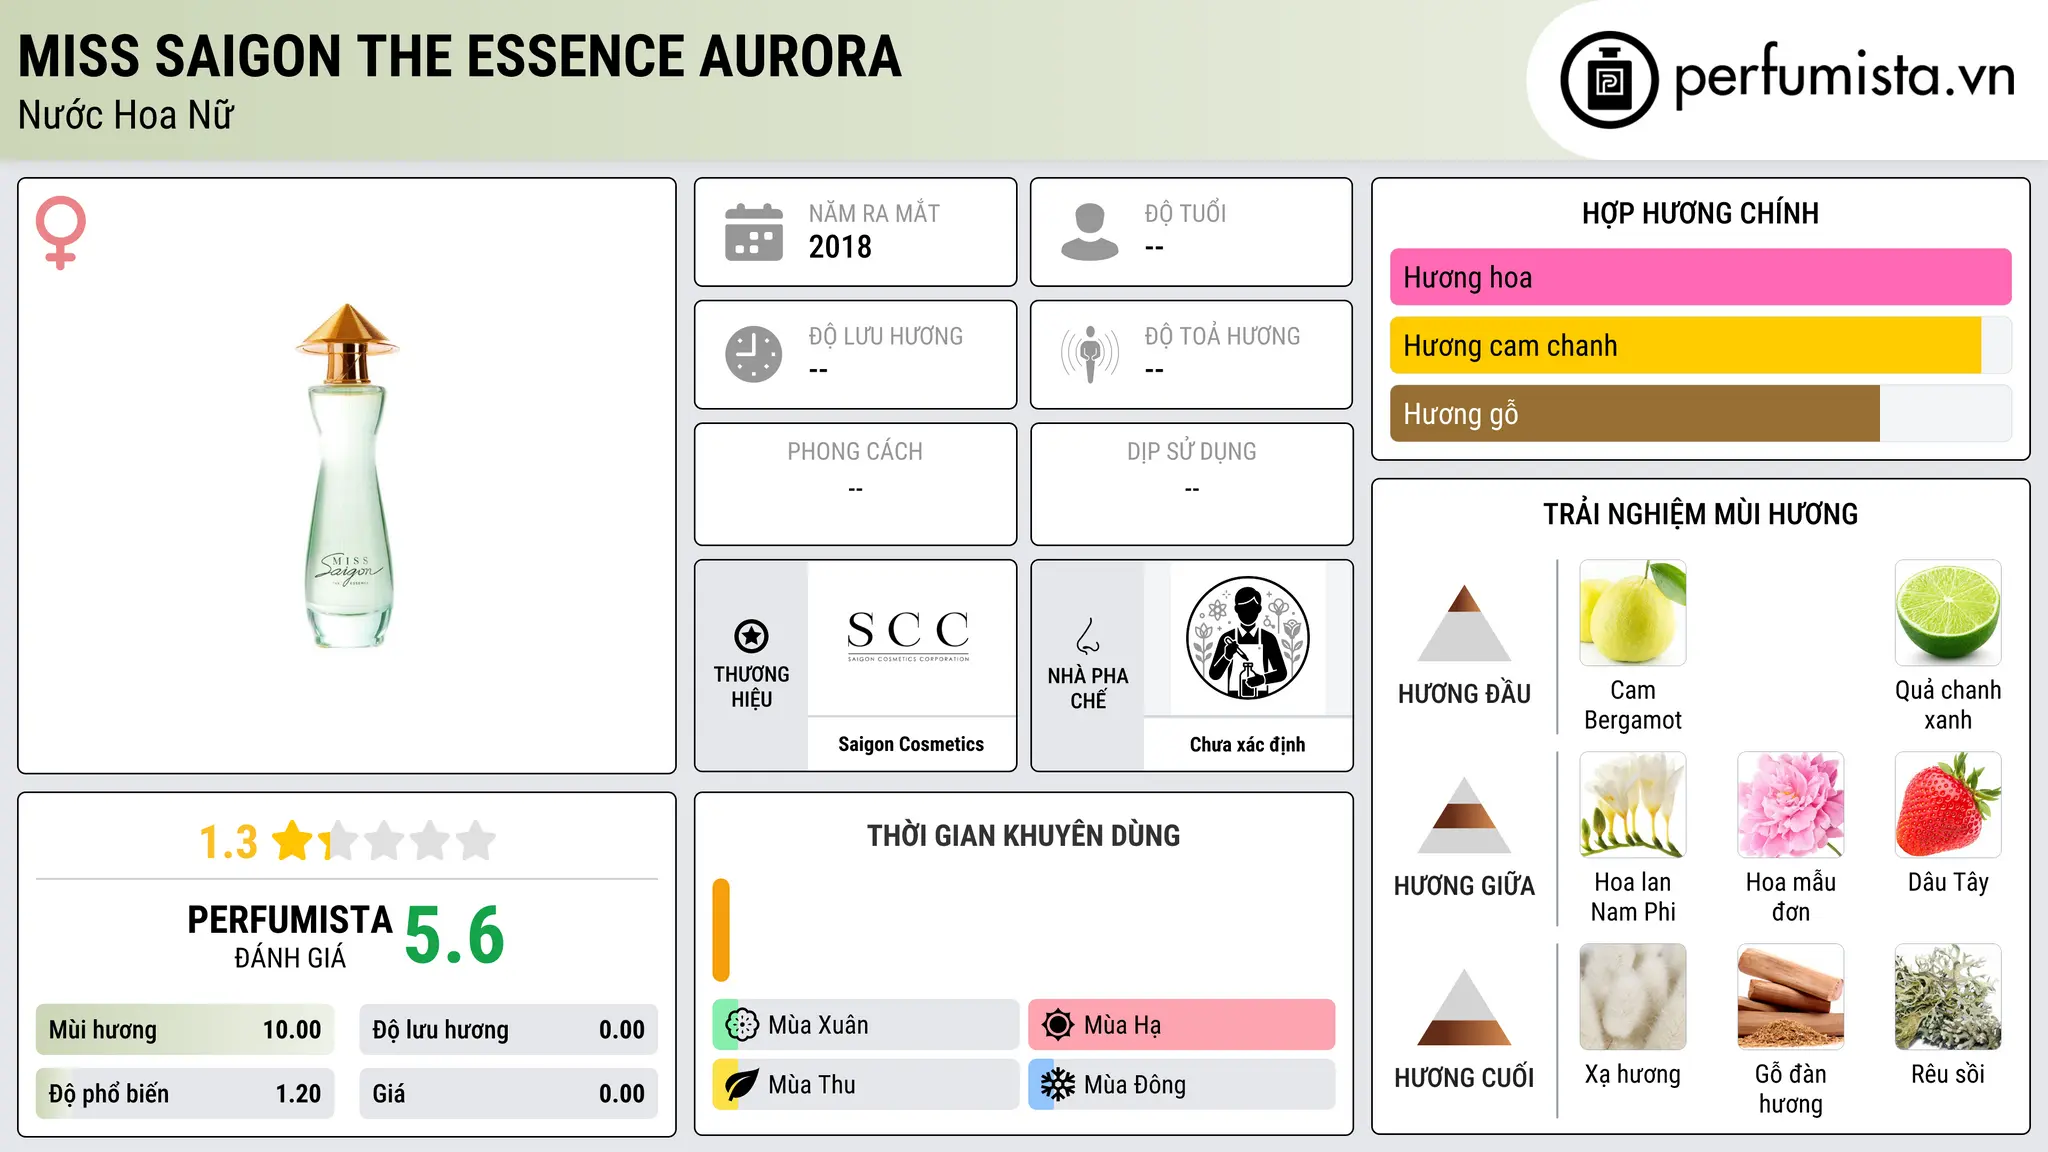Click the Perfumista score 5.6

(x=455, y=935)
